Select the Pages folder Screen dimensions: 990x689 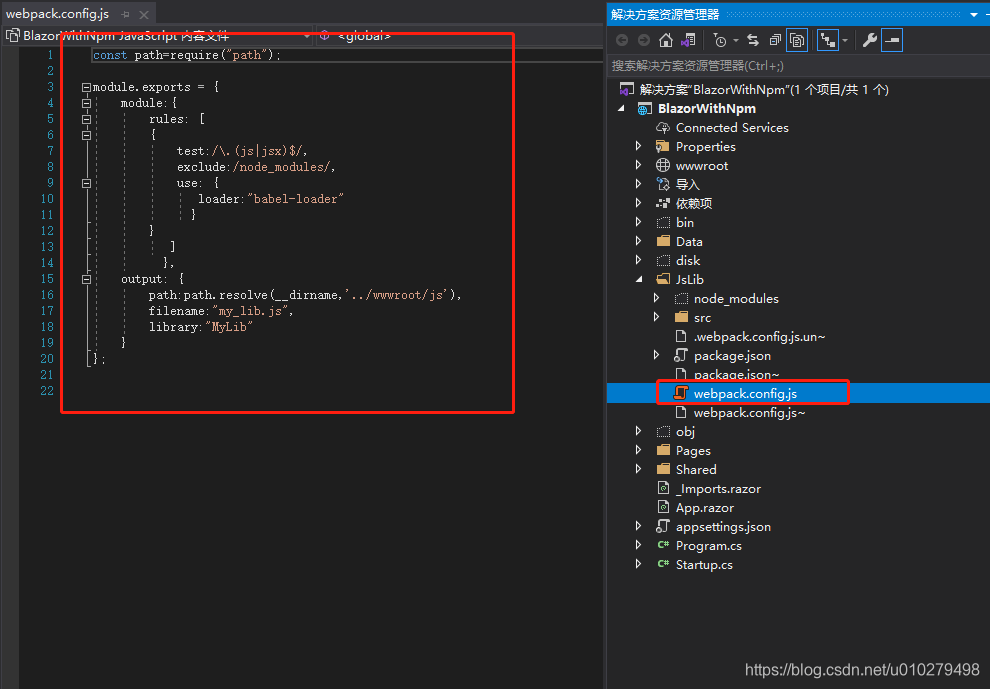[693, 450]
